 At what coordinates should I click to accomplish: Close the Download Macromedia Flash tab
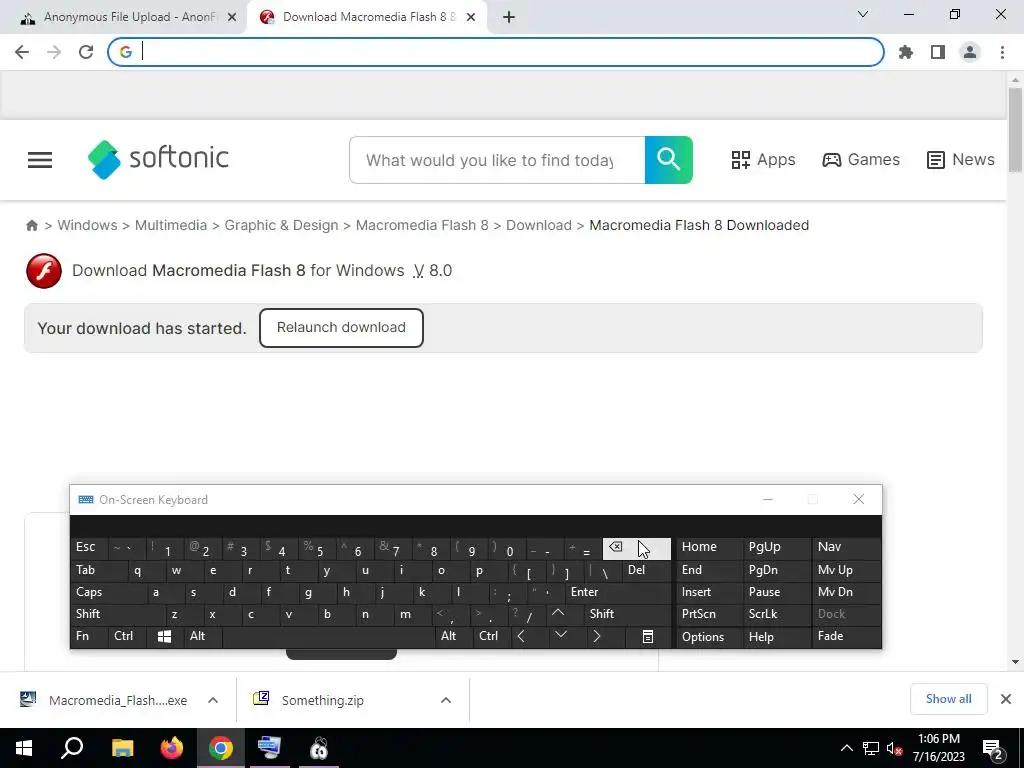[471, 18]
